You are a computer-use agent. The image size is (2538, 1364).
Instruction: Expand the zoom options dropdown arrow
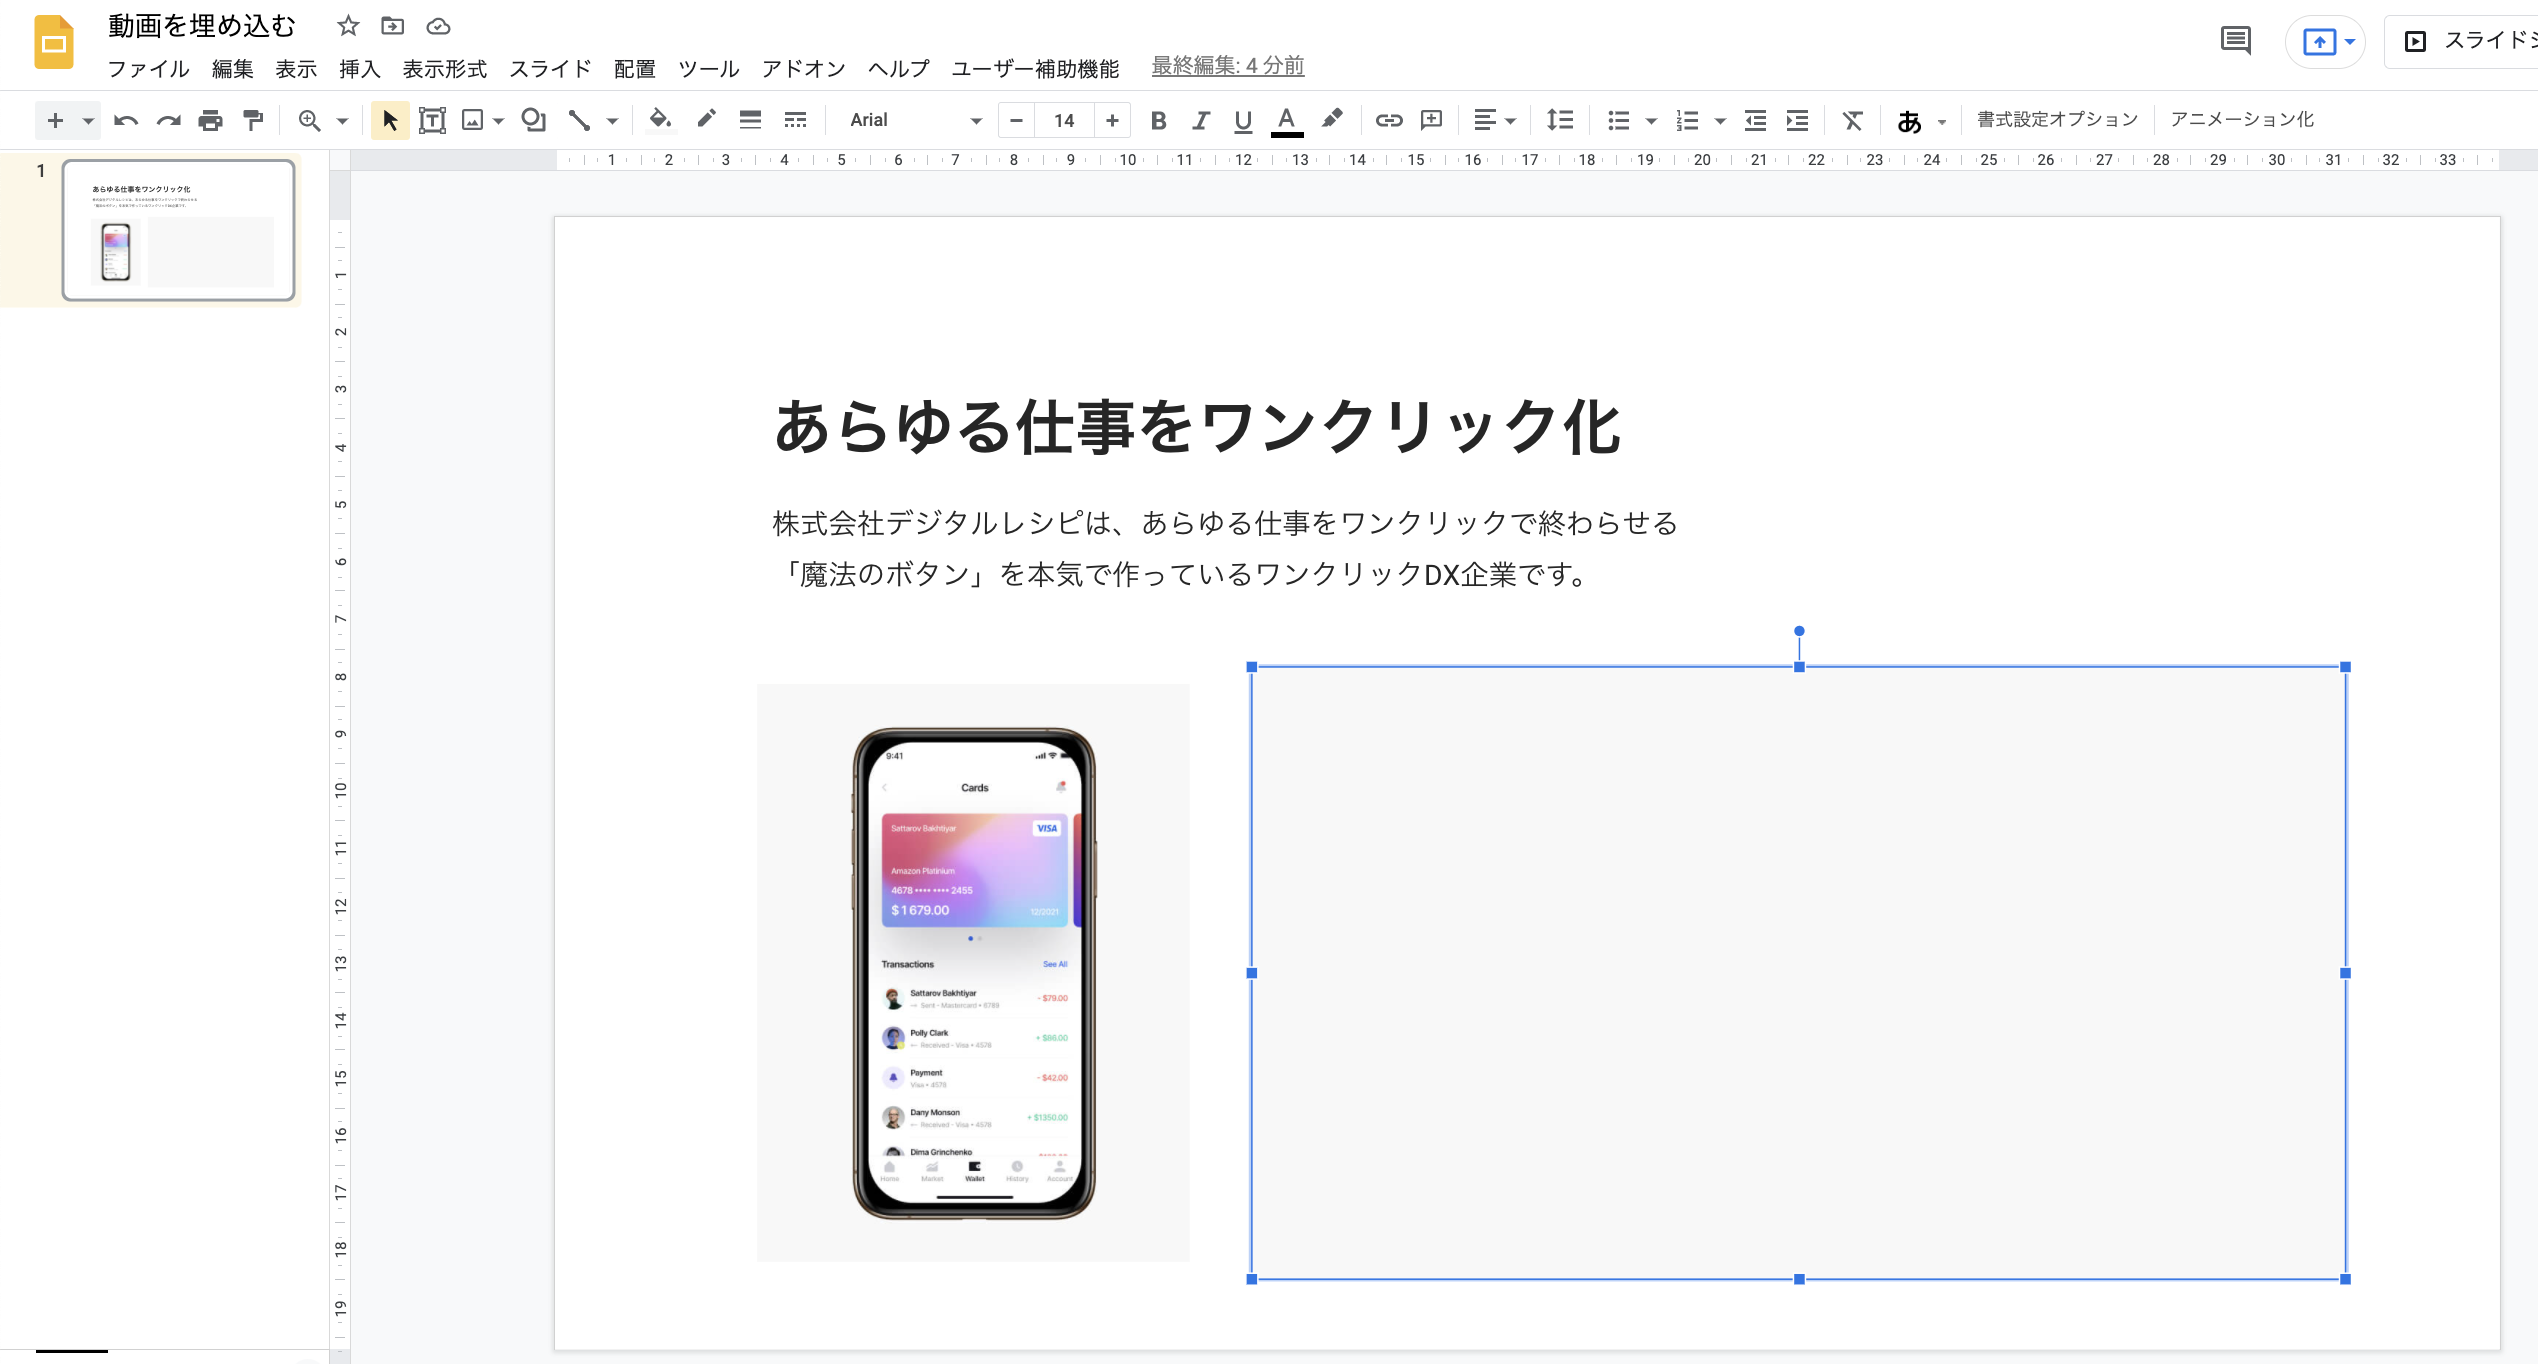[342, 121]
